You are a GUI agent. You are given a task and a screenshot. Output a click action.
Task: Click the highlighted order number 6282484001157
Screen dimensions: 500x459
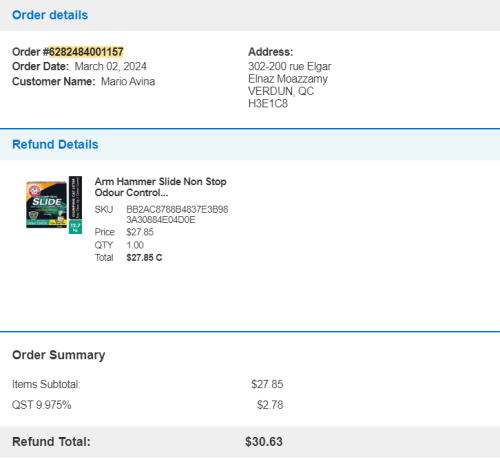point(86,52)
